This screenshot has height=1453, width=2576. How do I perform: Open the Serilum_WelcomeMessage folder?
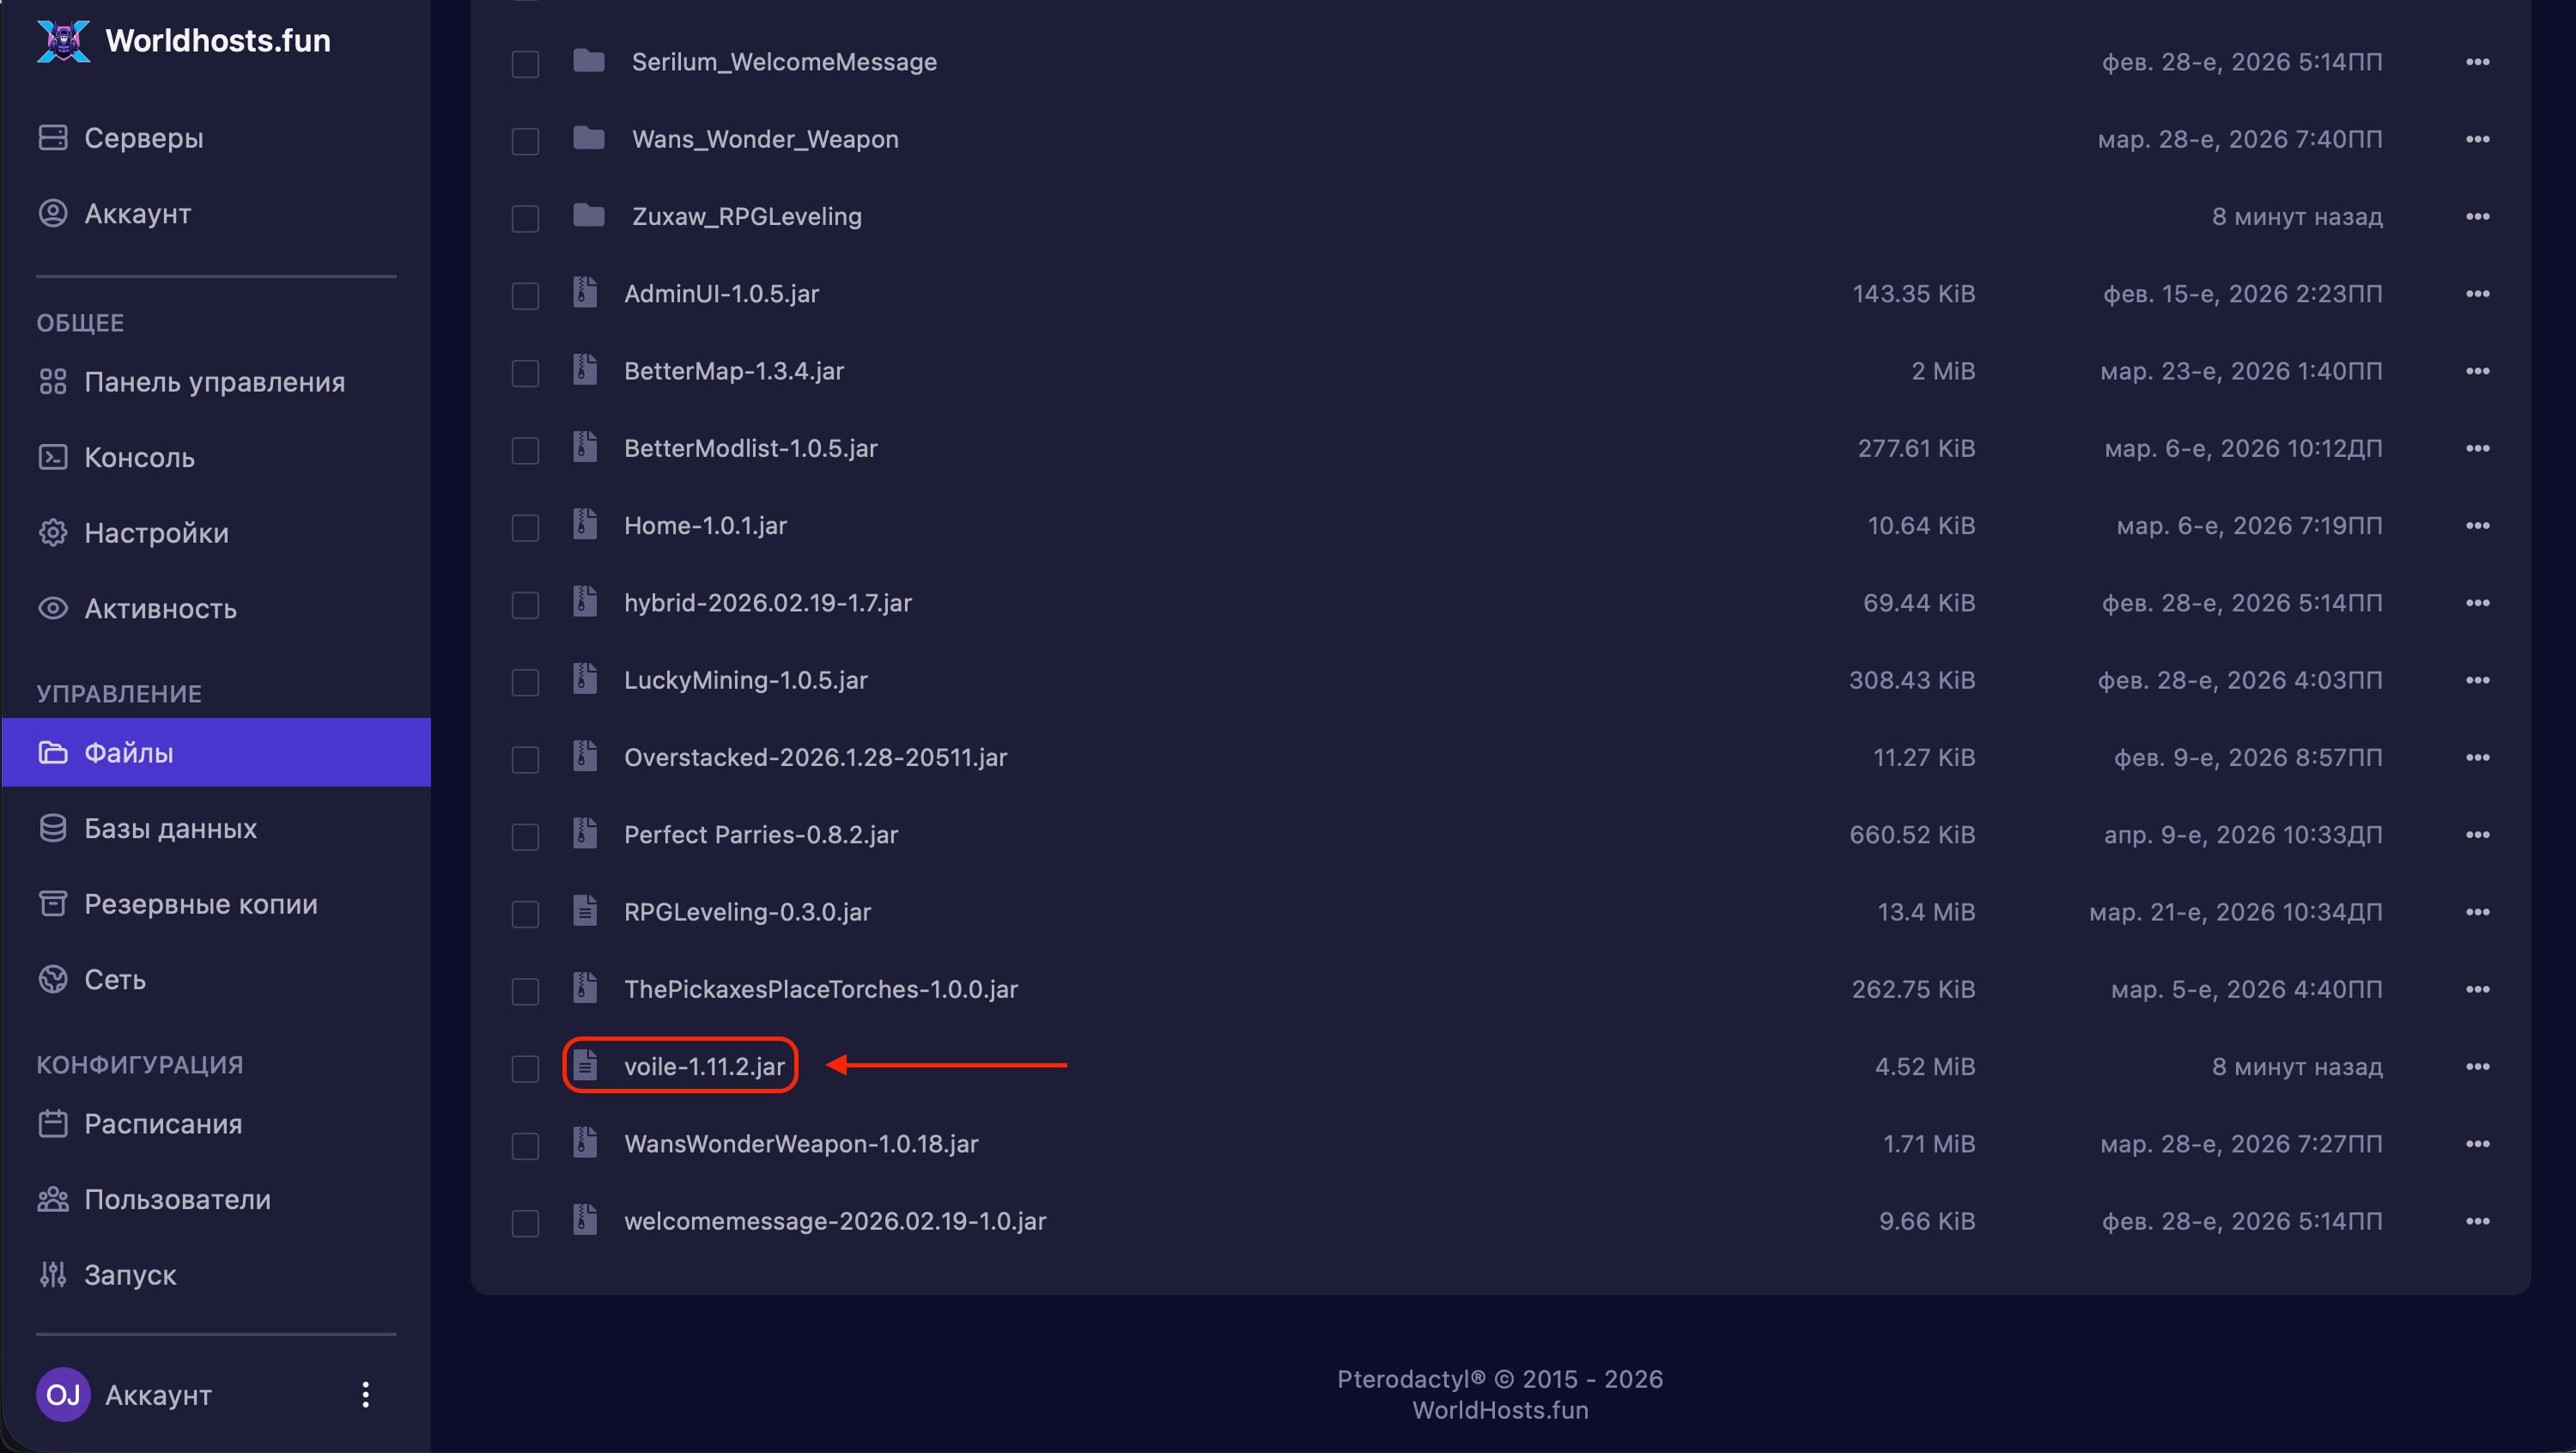coord(783,62)
